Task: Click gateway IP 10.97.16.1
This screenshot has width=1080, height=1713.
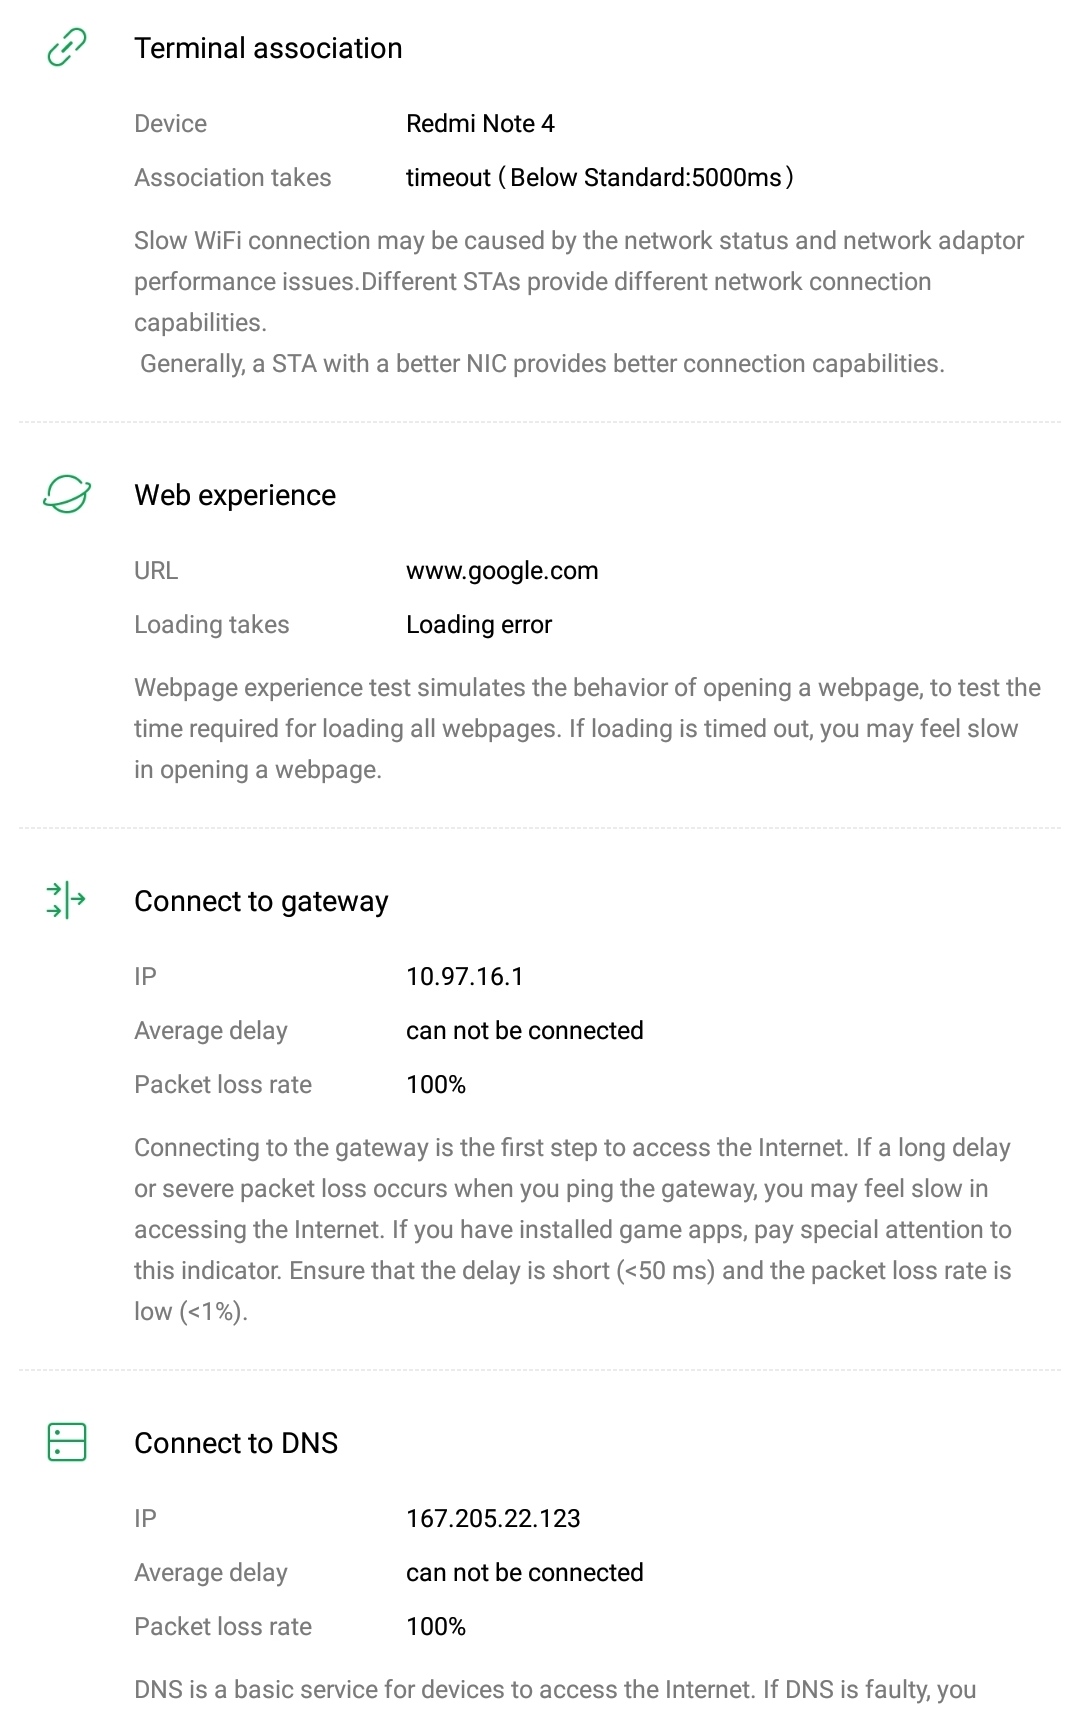Action: [465, 977]
